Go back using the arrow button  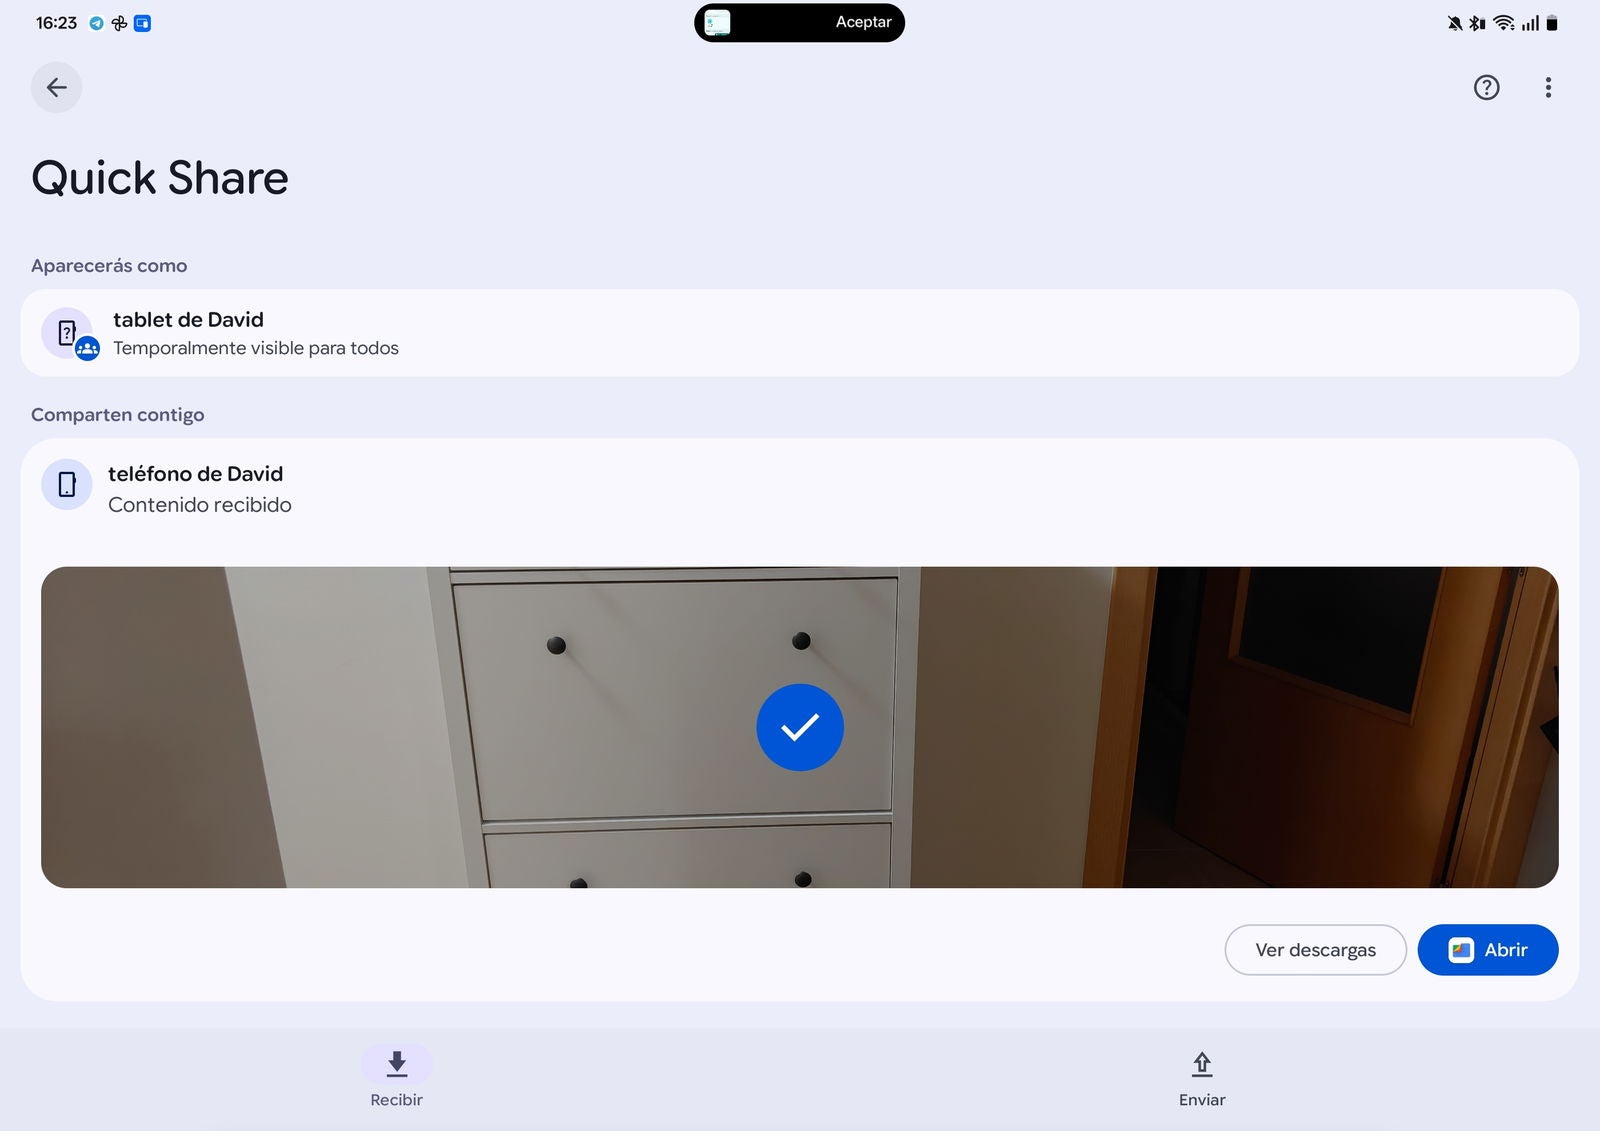(56, 87)
